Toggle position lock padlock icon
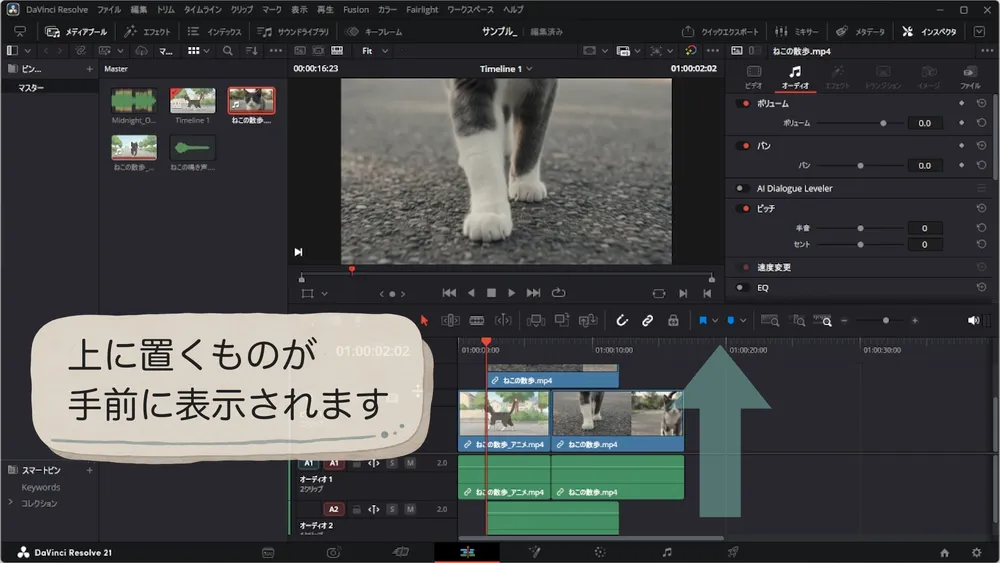 point(673,320)
